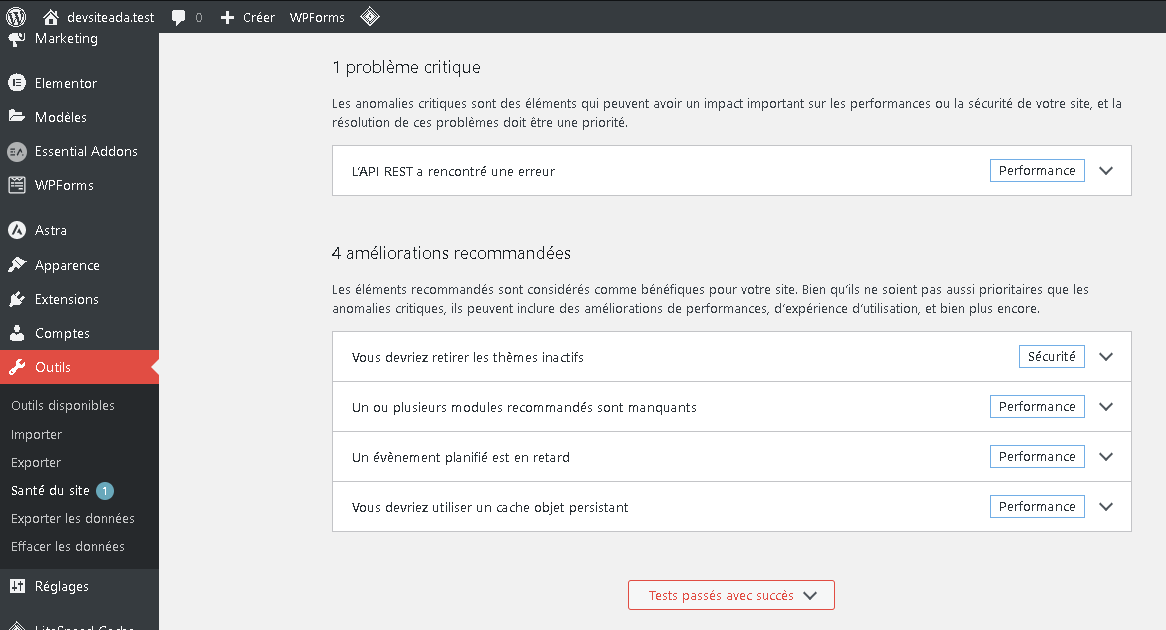Show the Tests passés avec succès list
Image resolution: width=1166 pixels, height=630 pixels.
pyautogui.click(x=731, y=595)
